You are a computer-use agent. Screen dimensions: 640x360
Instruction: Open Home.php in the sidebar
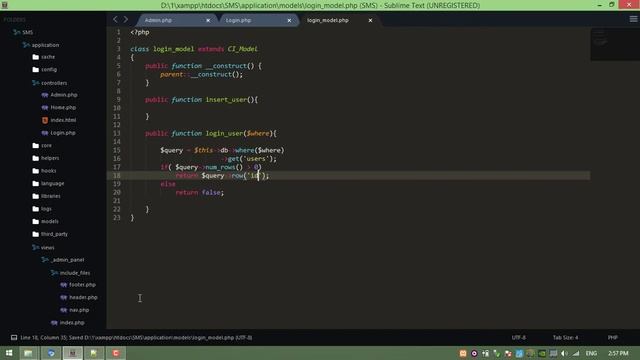[x=63, y=107]
